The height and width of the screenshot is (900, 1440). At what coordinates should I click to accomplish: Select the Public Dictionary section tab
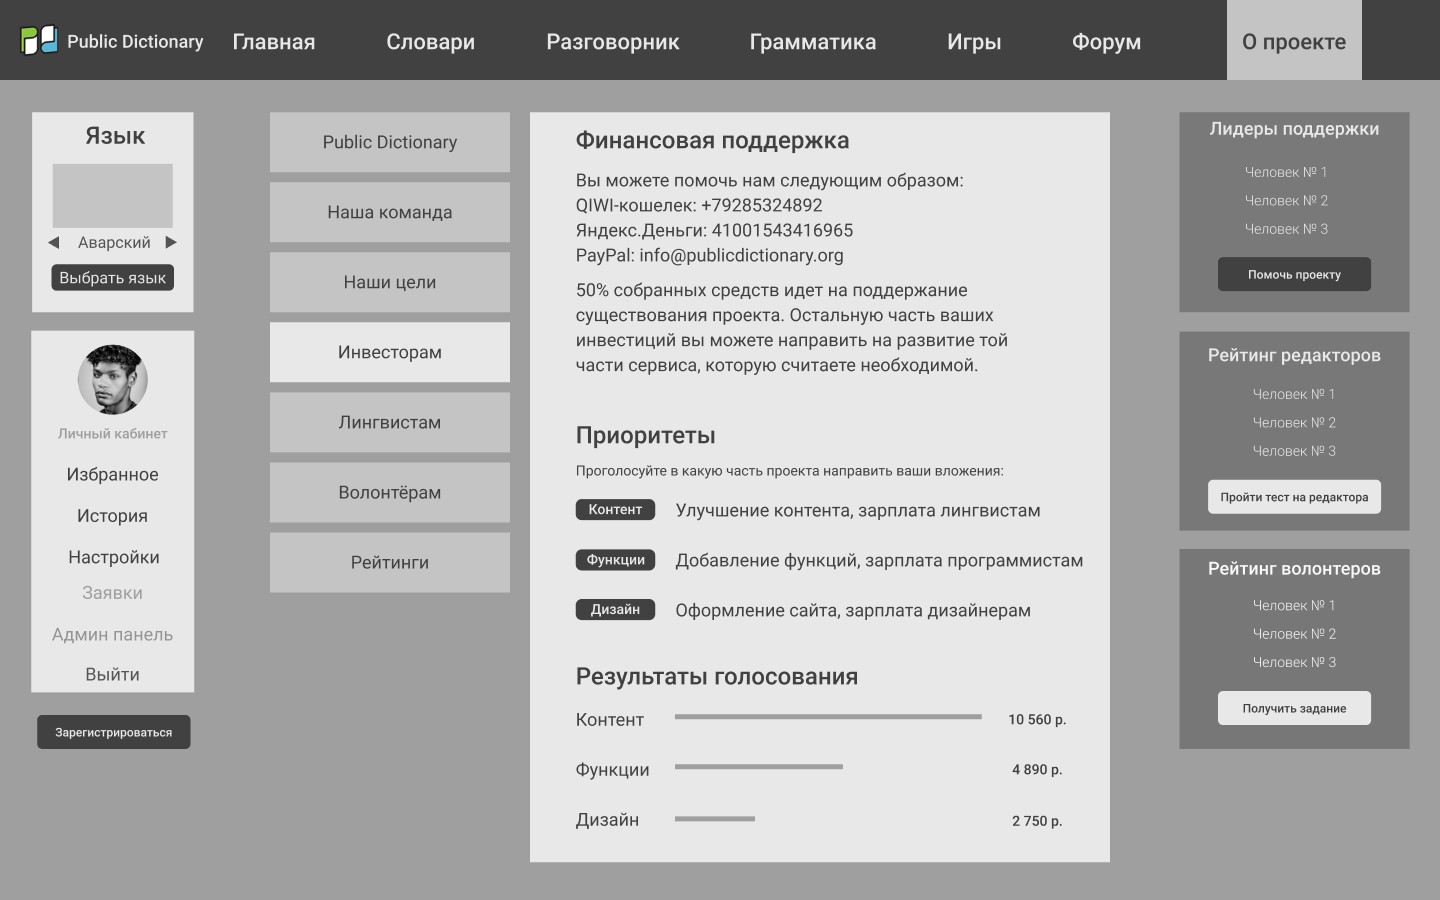click(390, 142)
